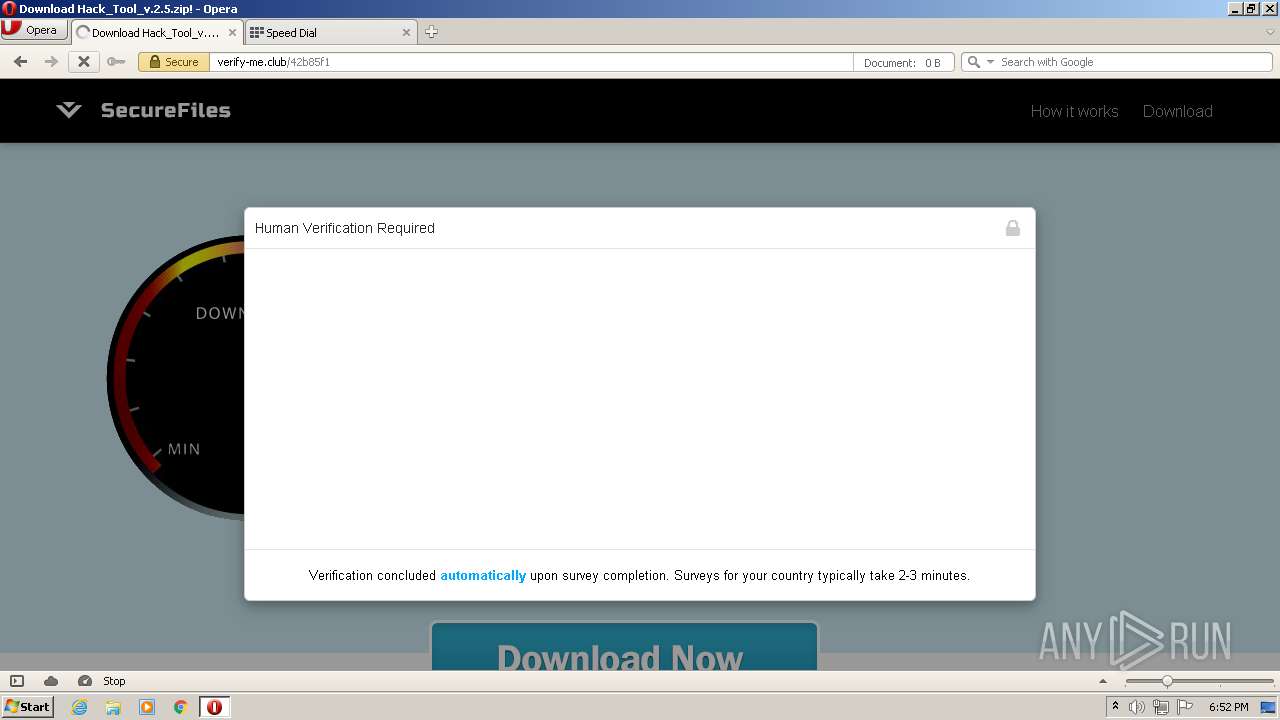Close the Speed Dial tab
The height and width of the screenshot is (720, 1280).
406,32
